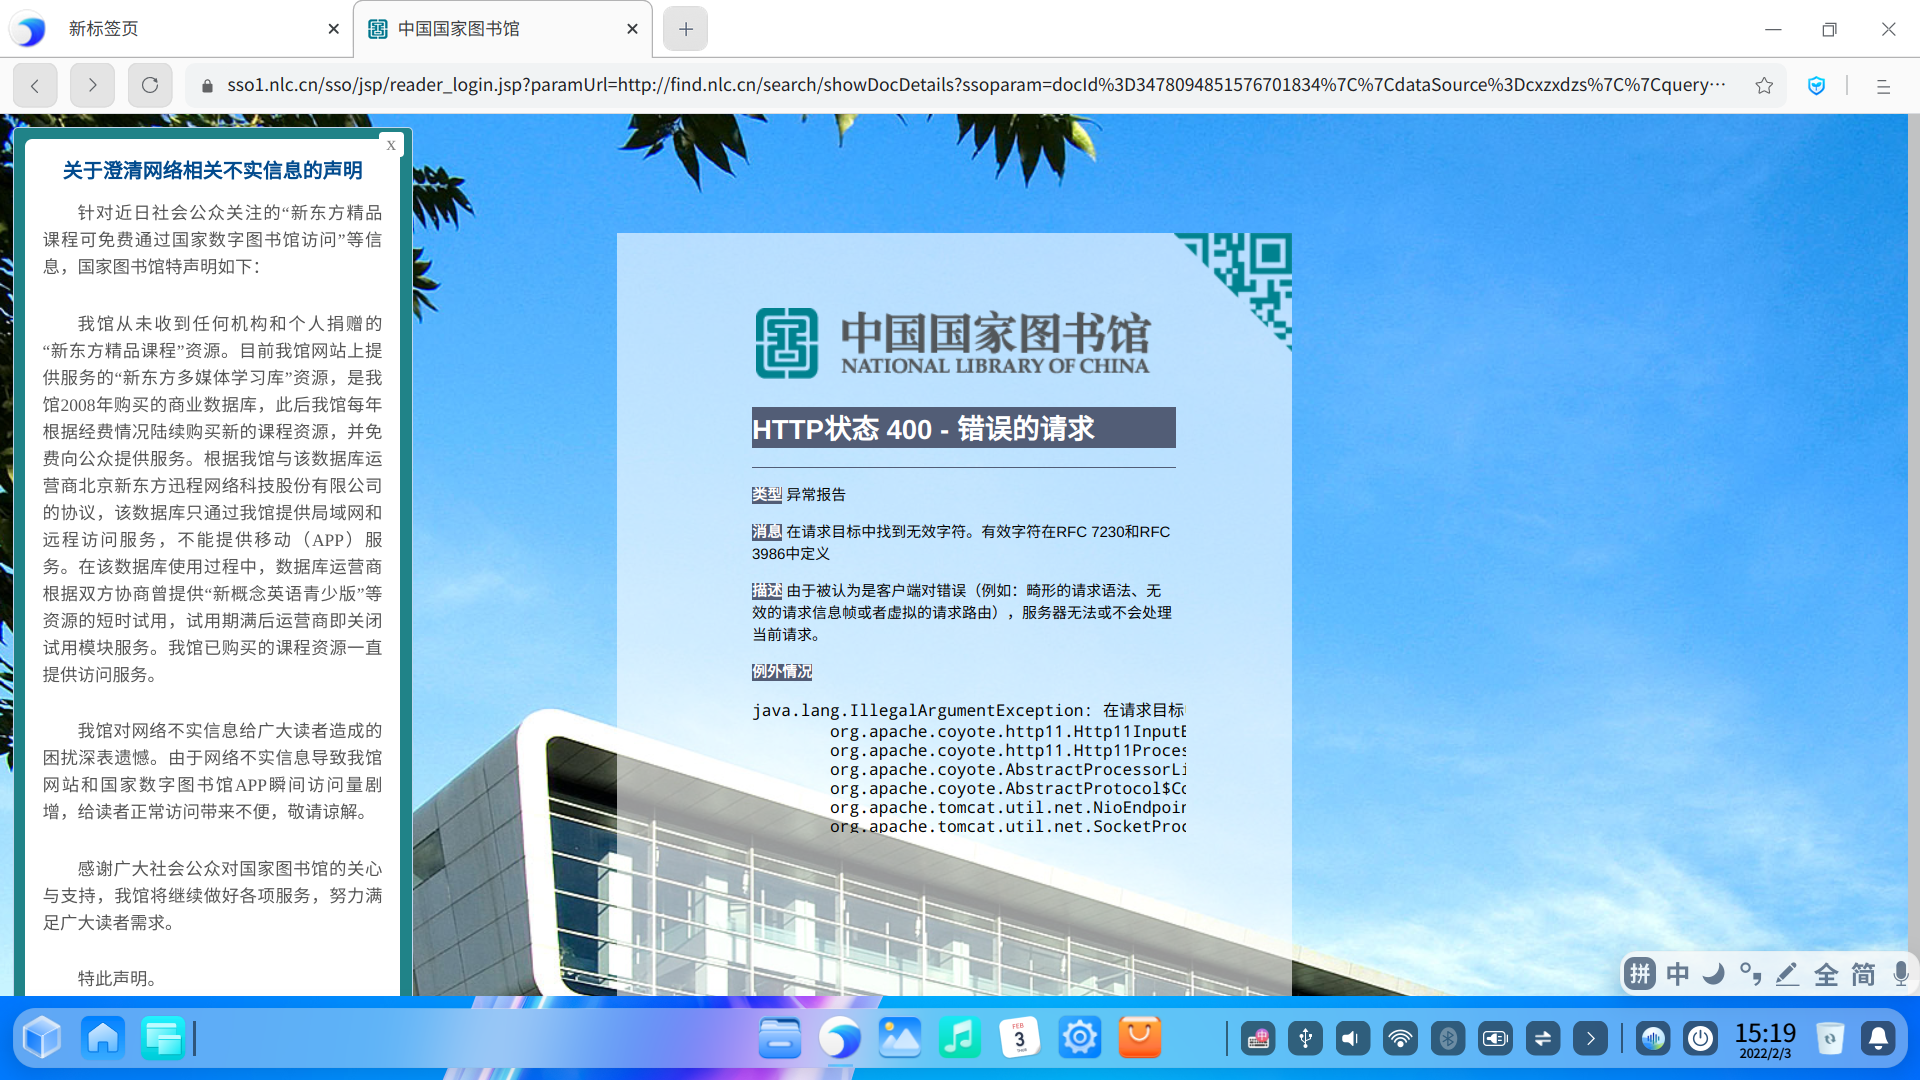Toggle Chinese/English input mode 中
This screenshot has width=1920, height=1080.
click(x=1678, y=974)
